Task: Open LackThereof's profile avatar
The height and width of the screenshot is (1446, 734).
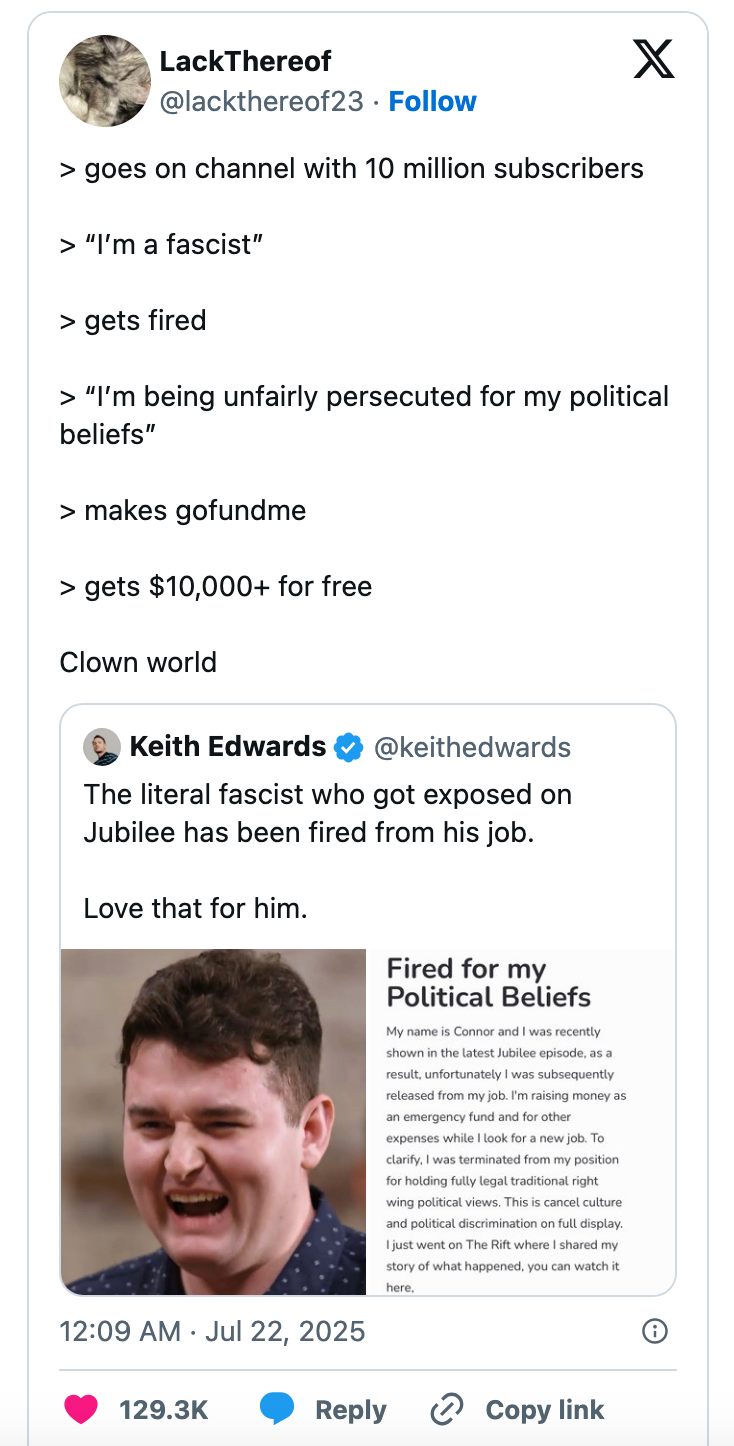Action: click(105, 81)
